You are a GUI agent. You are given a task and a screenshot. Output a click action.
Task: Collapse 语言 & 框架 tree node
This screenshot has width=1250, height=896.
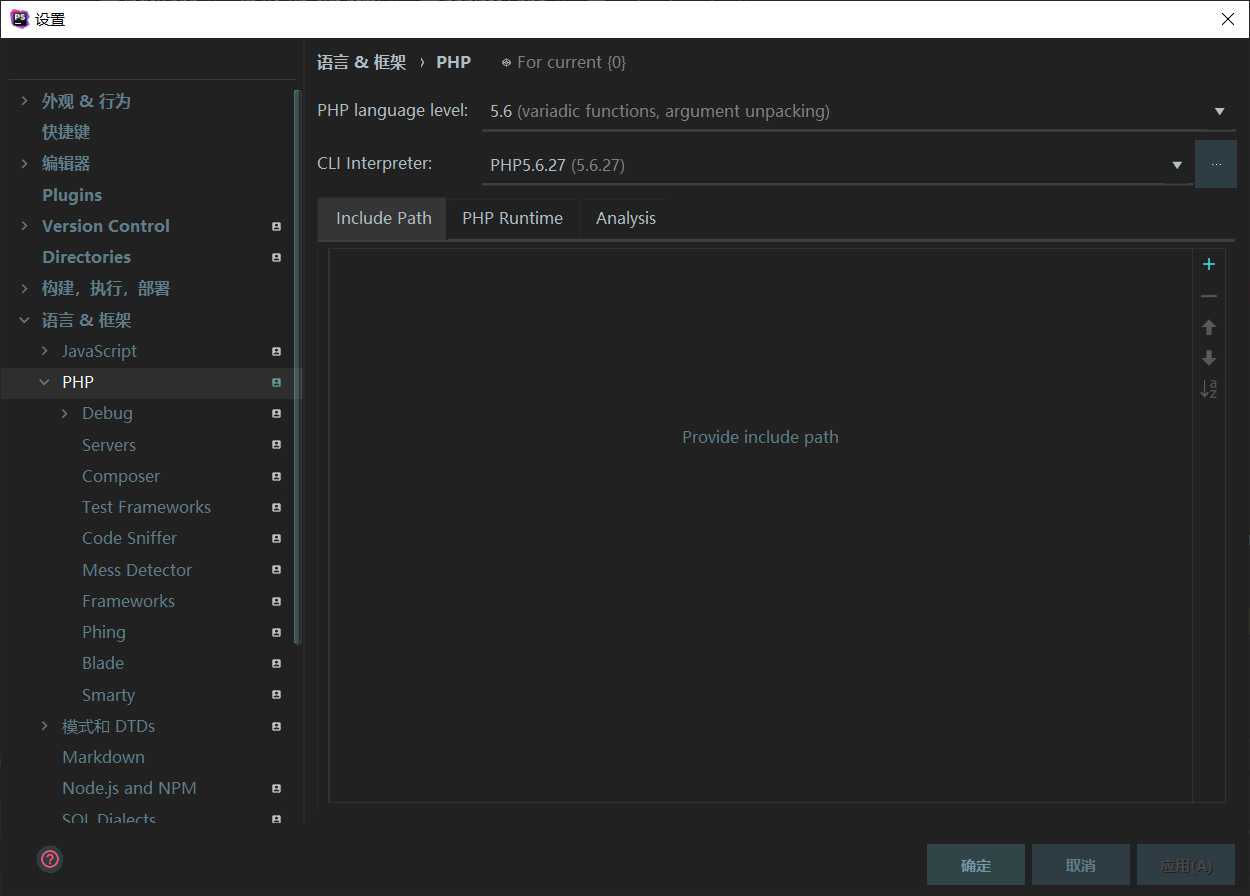coord(24,320)
